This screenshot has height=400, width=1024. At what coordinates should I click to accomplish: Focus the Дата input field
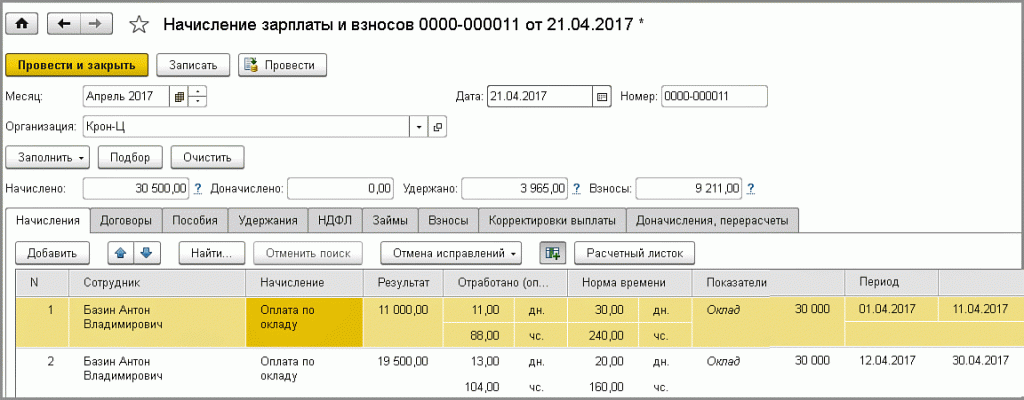(x=540, y=96)
